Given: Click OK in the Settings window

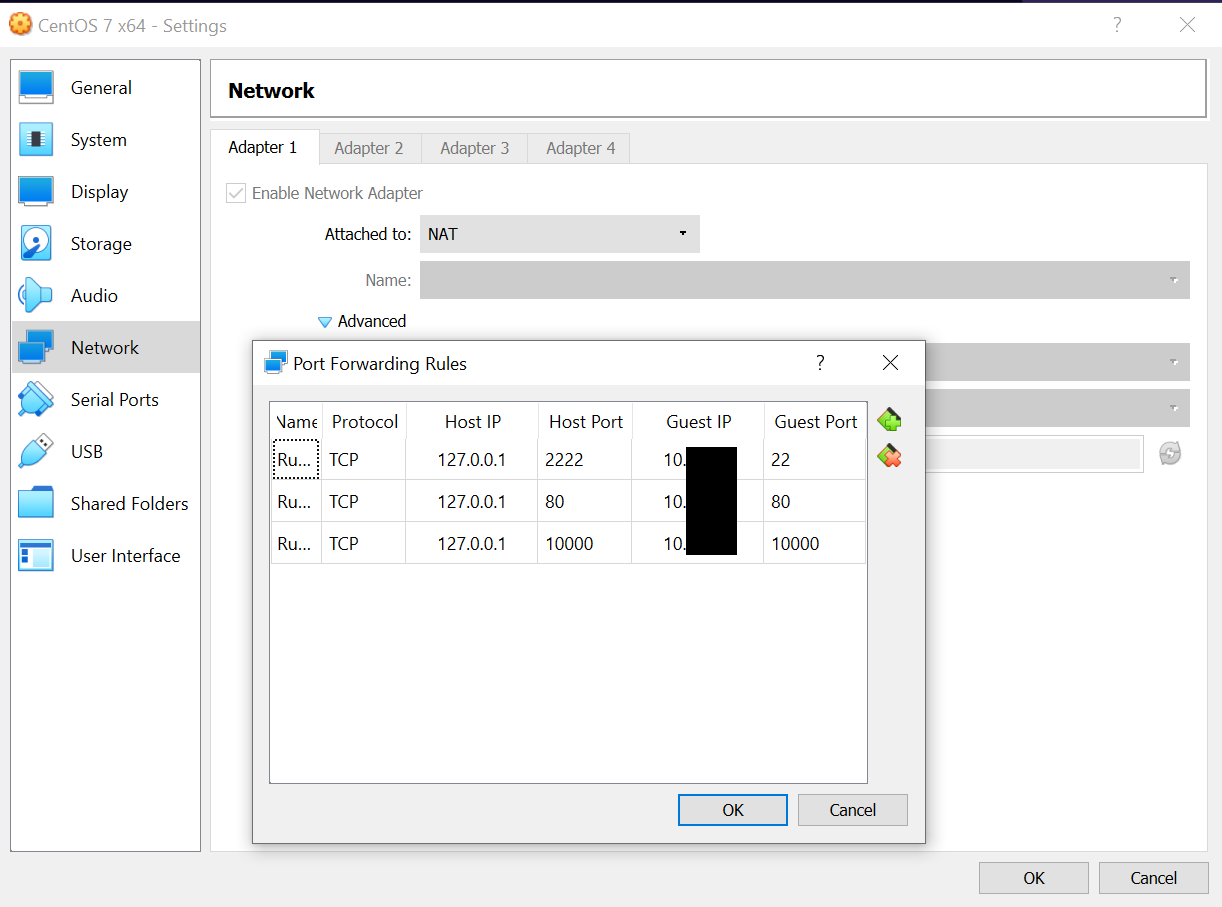Looking at the screenshot, I should click(1034, 878).
